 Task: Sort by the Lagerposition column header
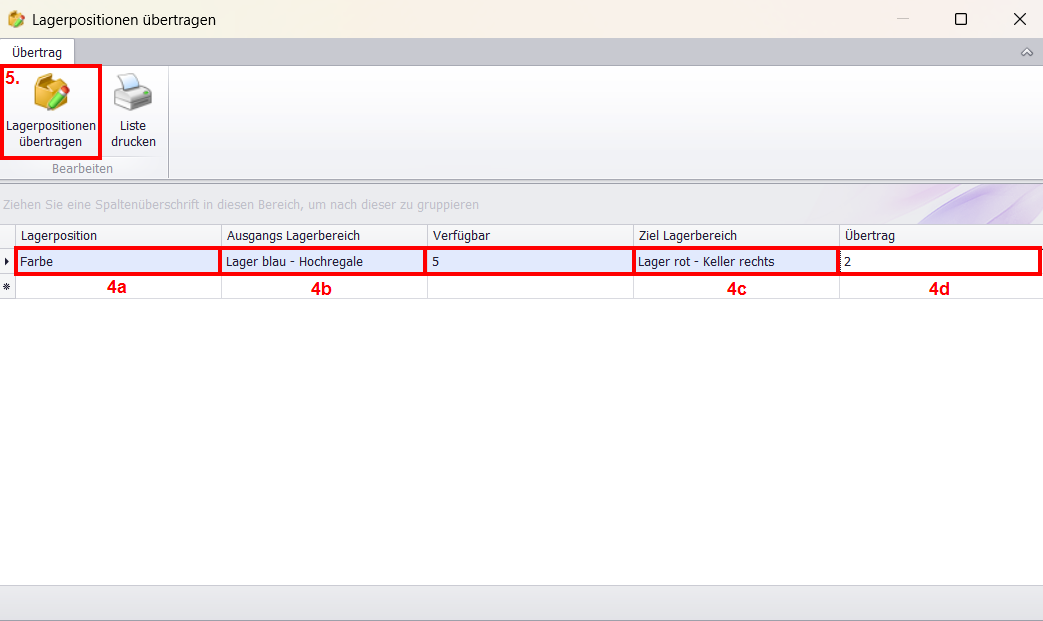(x=118, y=235)
